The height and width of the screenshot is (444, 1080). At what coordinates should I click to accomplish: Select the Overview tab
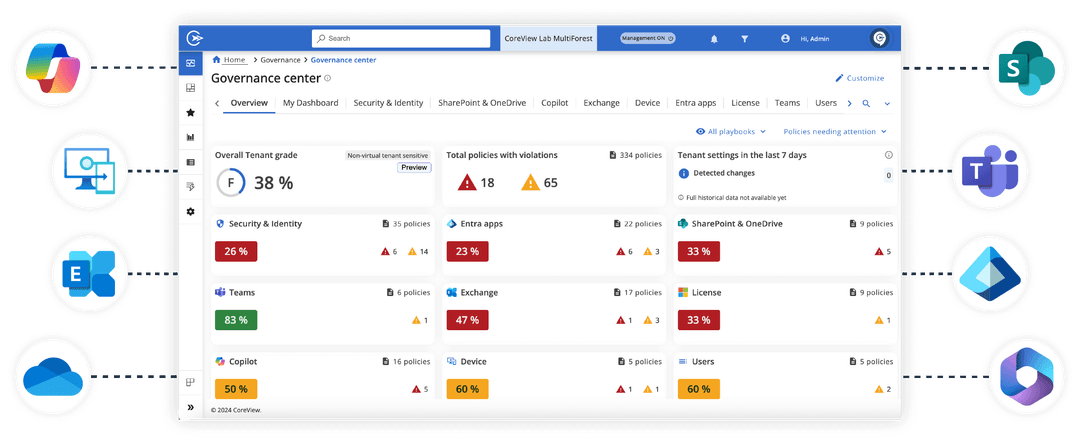coord(249,103)
